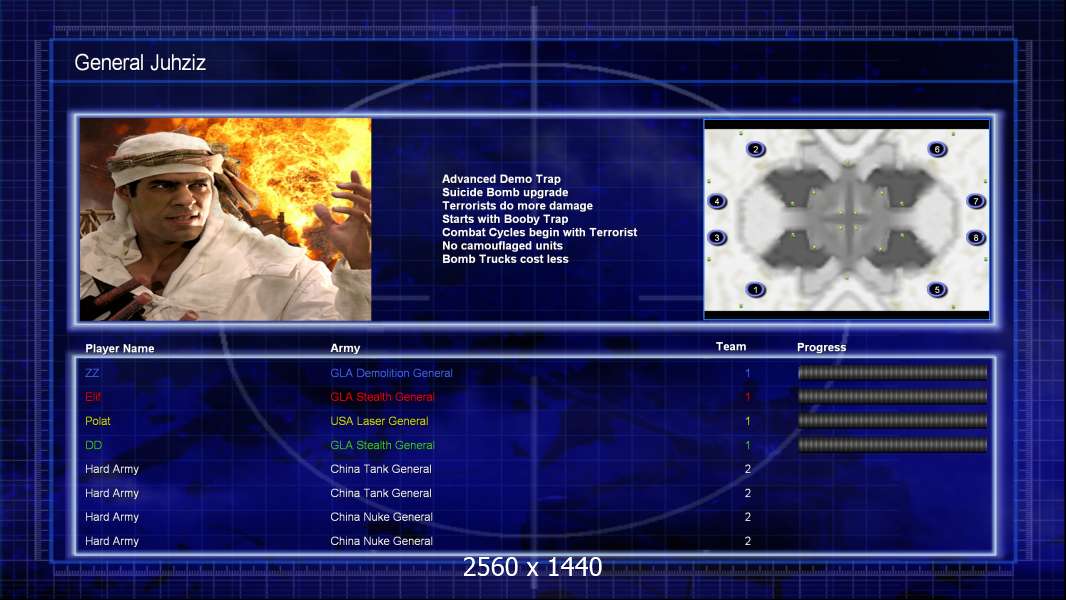Select player name ZZ in the list
The width and height of the screenshot is (1066, 600).
[92, 373]
